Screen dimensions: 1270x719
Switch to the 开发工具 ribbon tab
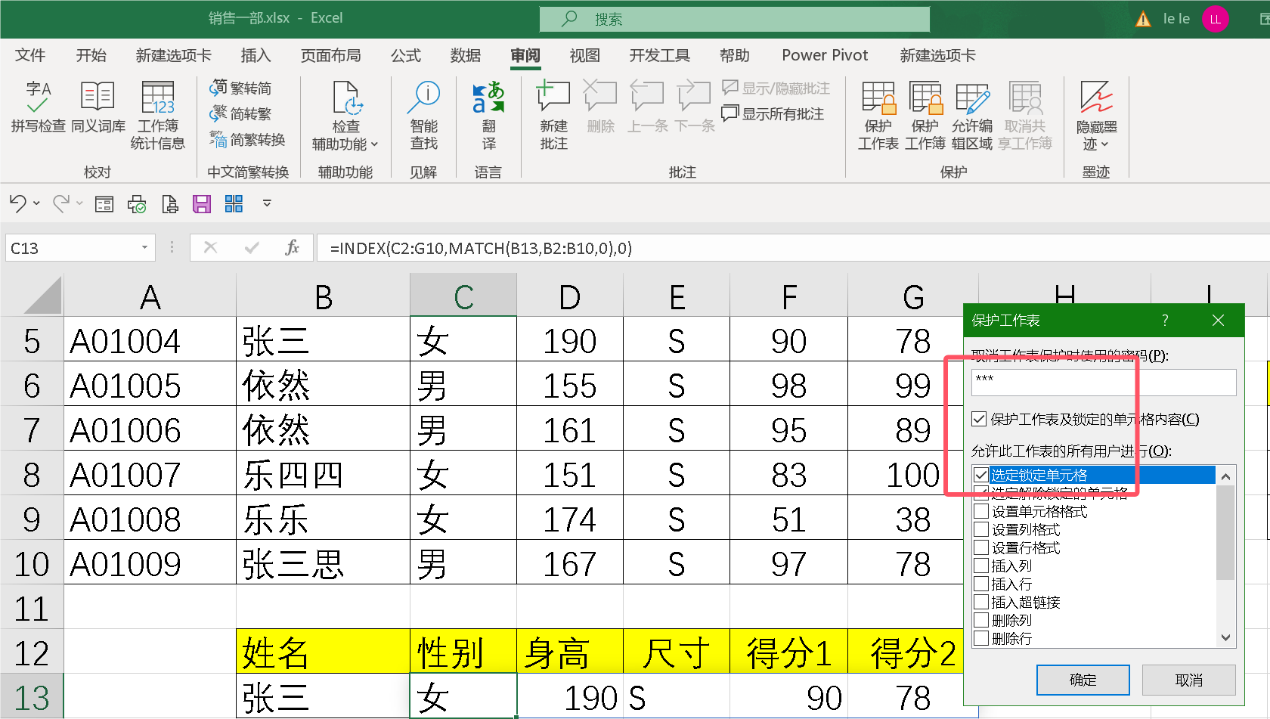click(x=659, y=55)
